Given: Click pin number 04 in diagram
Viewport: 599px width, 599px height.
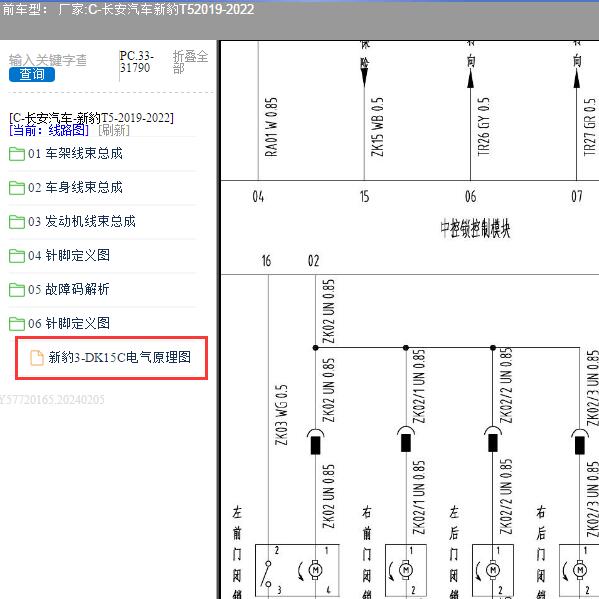Looking at the screenshot, I should point(258,197).
